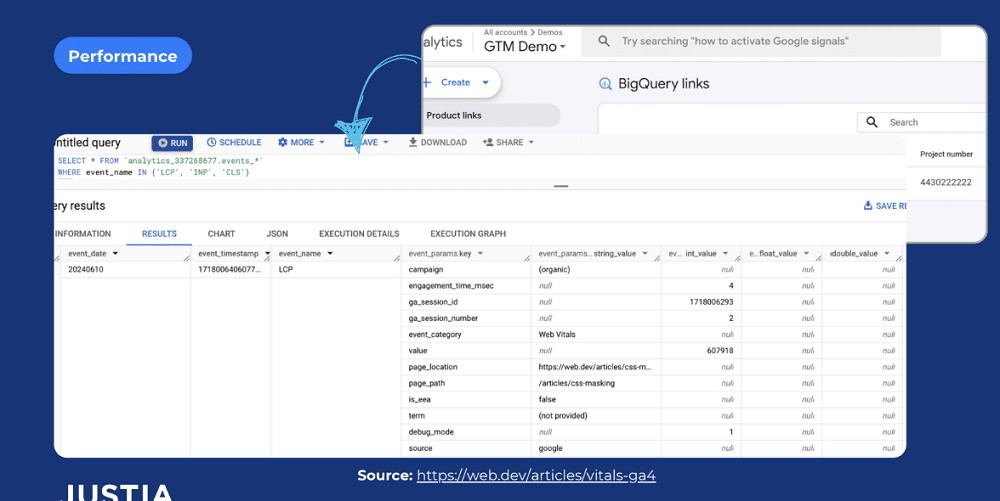Image resolution: width=1000 pixels, height=501 pixels.
Task: Click the All accounts breadcrumb in Analytics
Action: tap(505, 32)
